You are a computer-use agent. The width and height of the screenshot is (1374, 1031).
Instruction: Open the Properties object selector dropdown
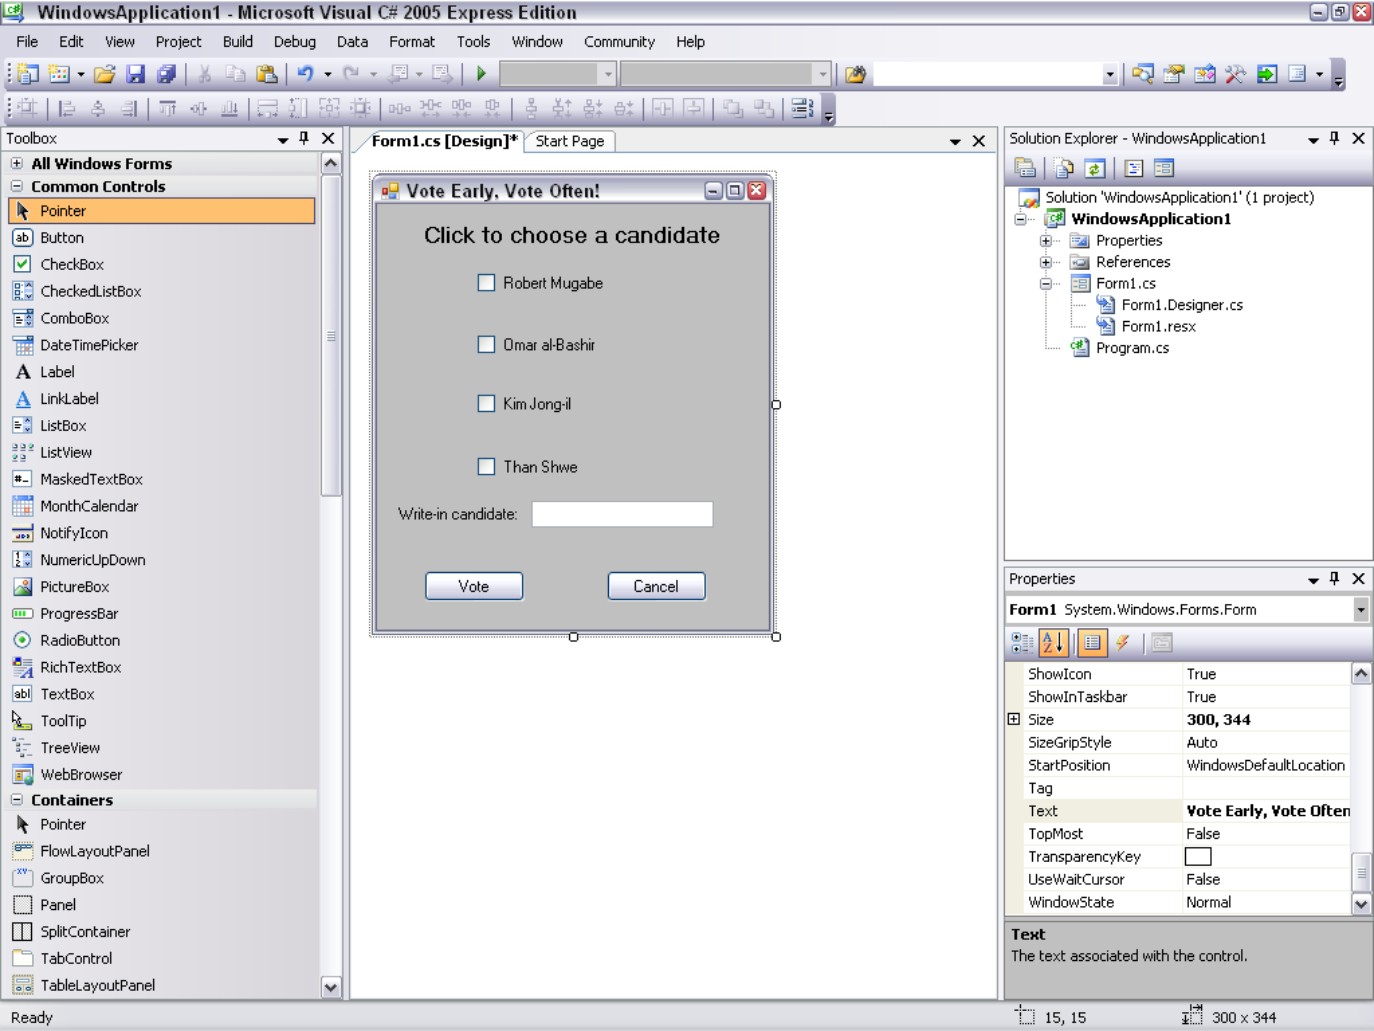[1360, 609]
